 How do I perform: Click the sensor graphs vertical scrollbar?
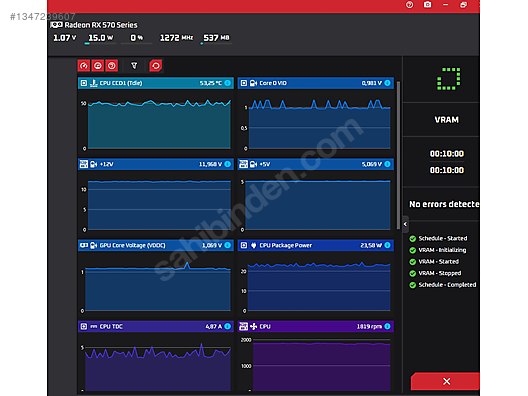[398, 155]
